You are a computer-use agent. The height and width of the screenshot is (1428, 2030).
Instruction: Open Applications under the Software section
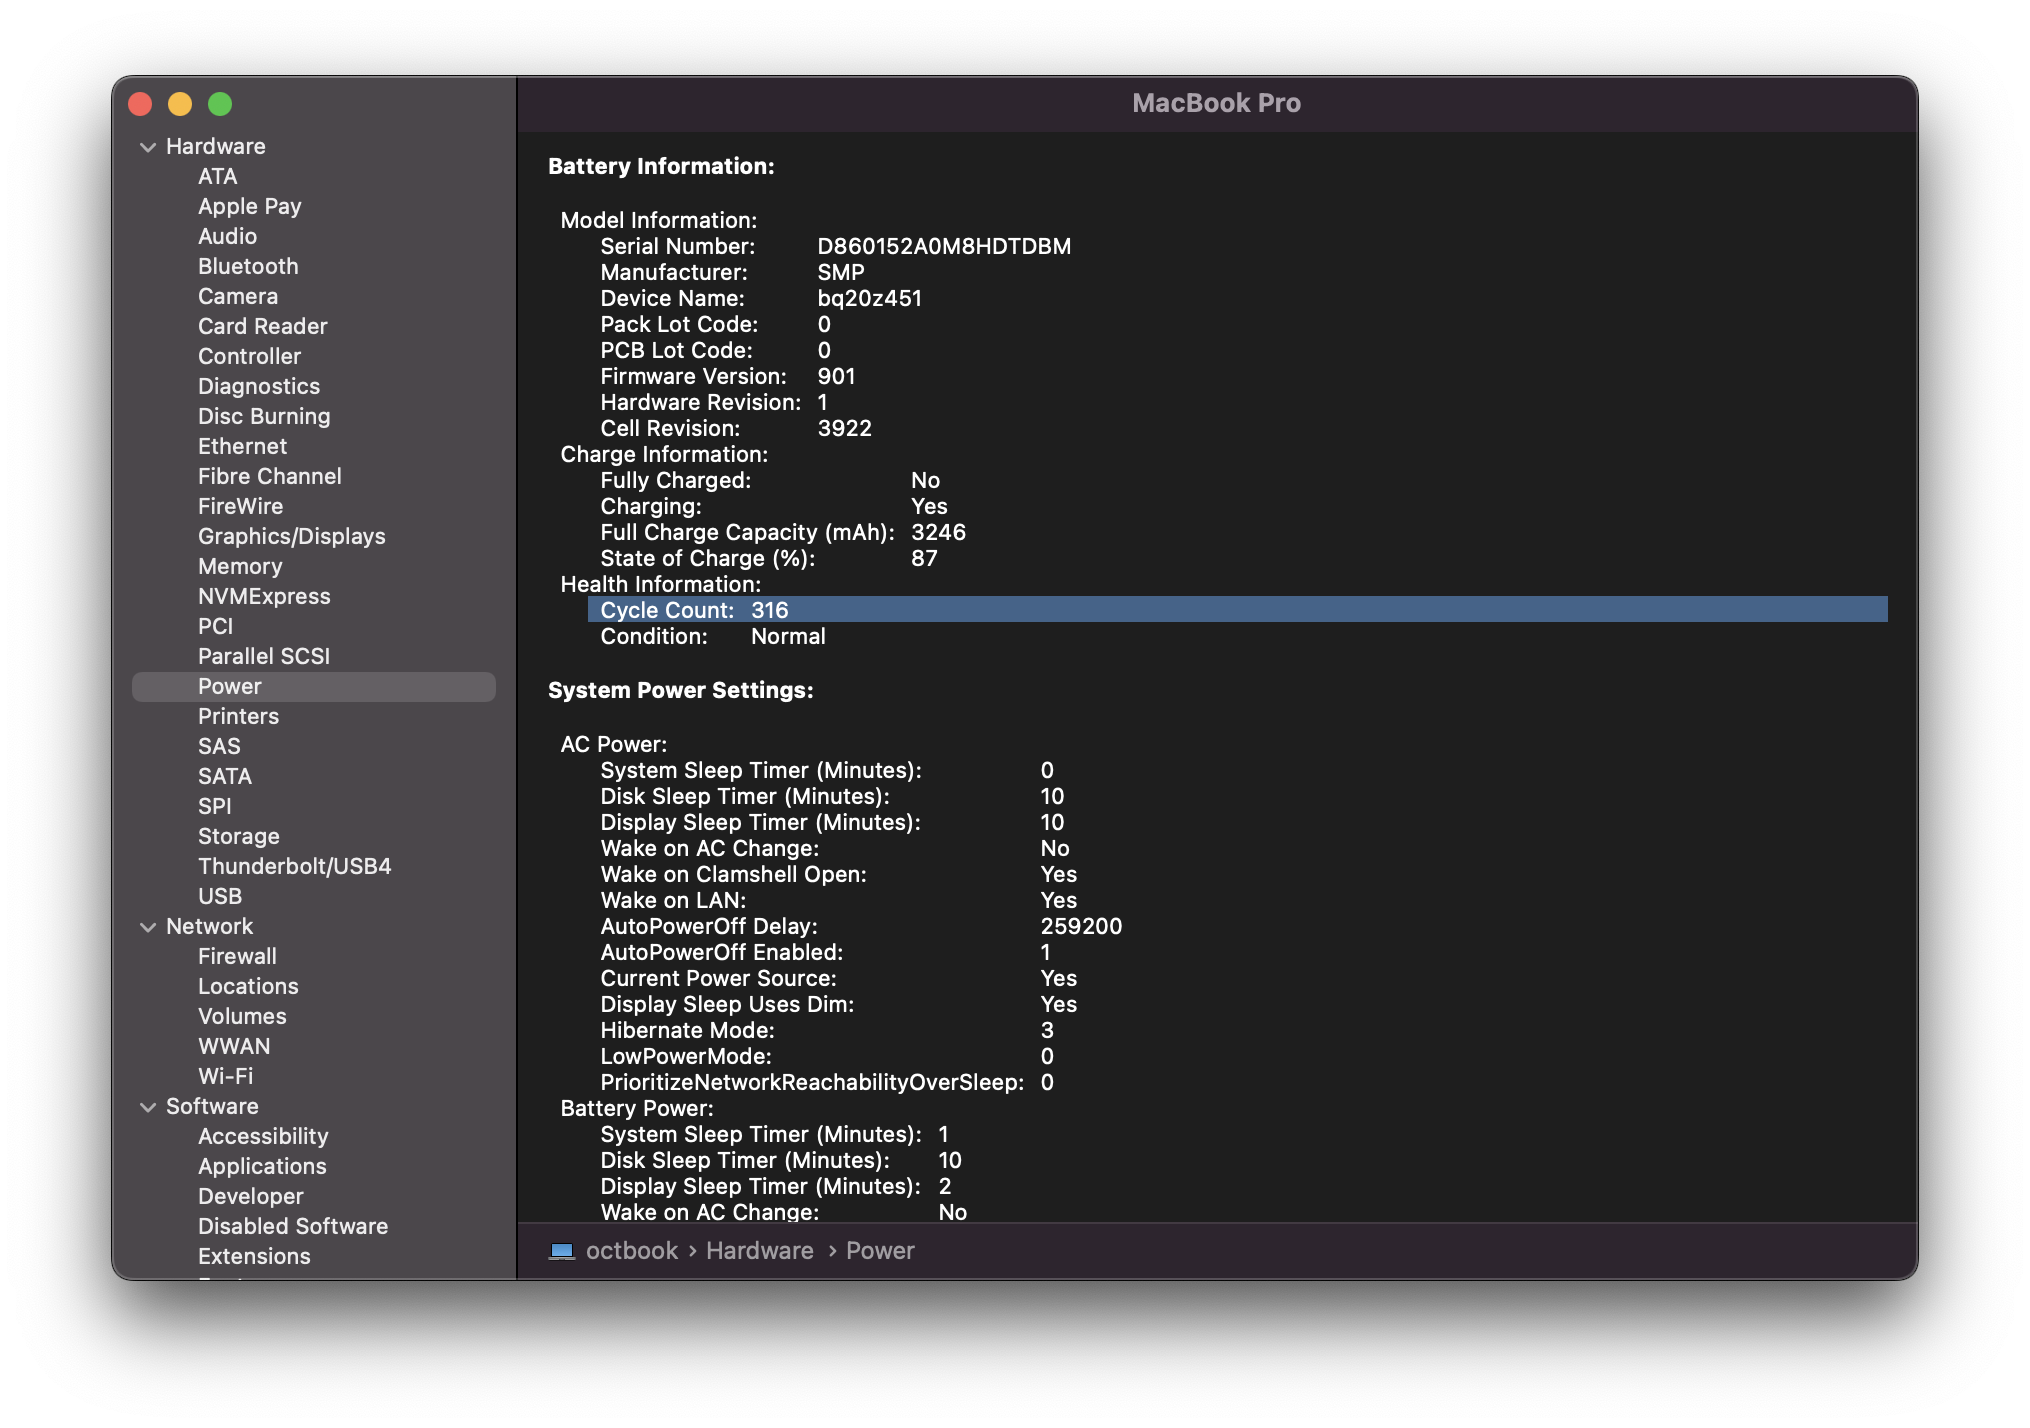(x=262, y=1166)
